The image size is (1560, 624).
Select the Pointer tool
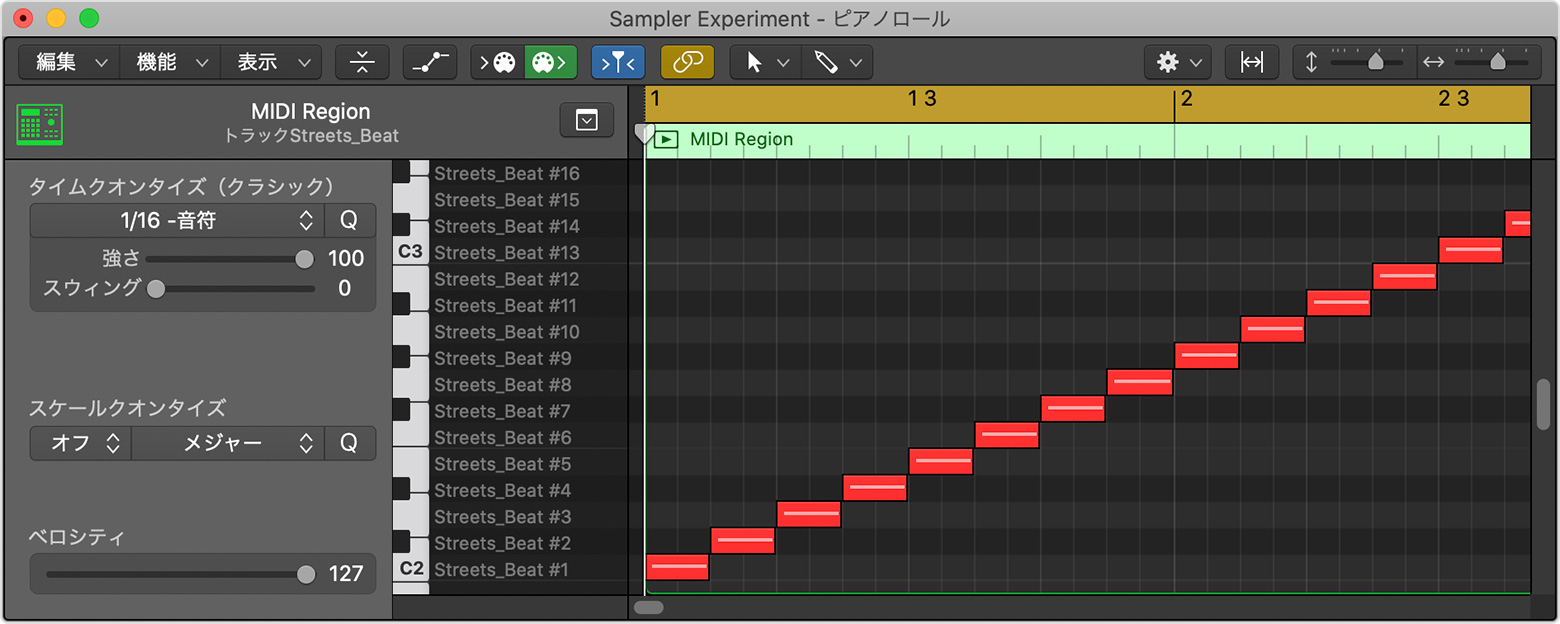(x=756, y=62)
